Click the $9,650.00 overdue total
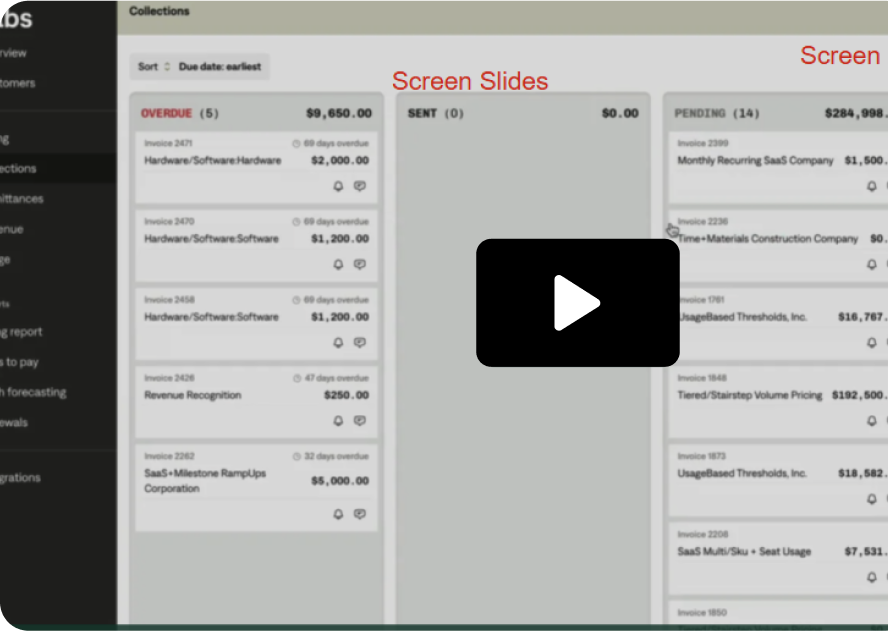This screenshot has width=888, height=631. tap(339, 113)
